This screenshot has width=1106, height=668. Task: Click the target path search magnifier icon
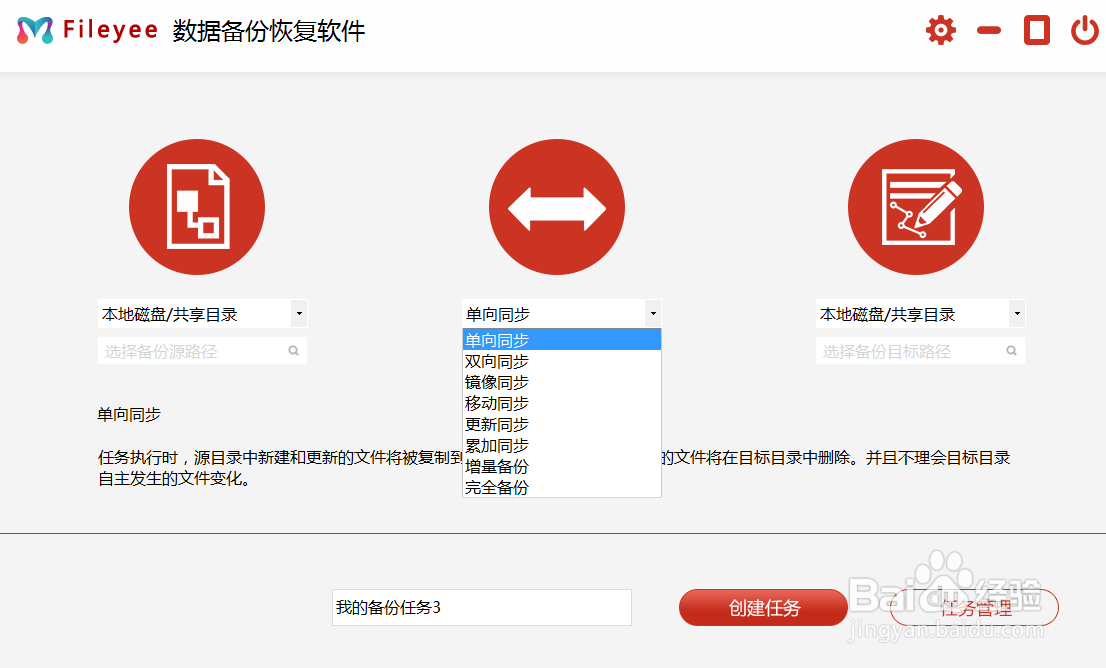1011,351
